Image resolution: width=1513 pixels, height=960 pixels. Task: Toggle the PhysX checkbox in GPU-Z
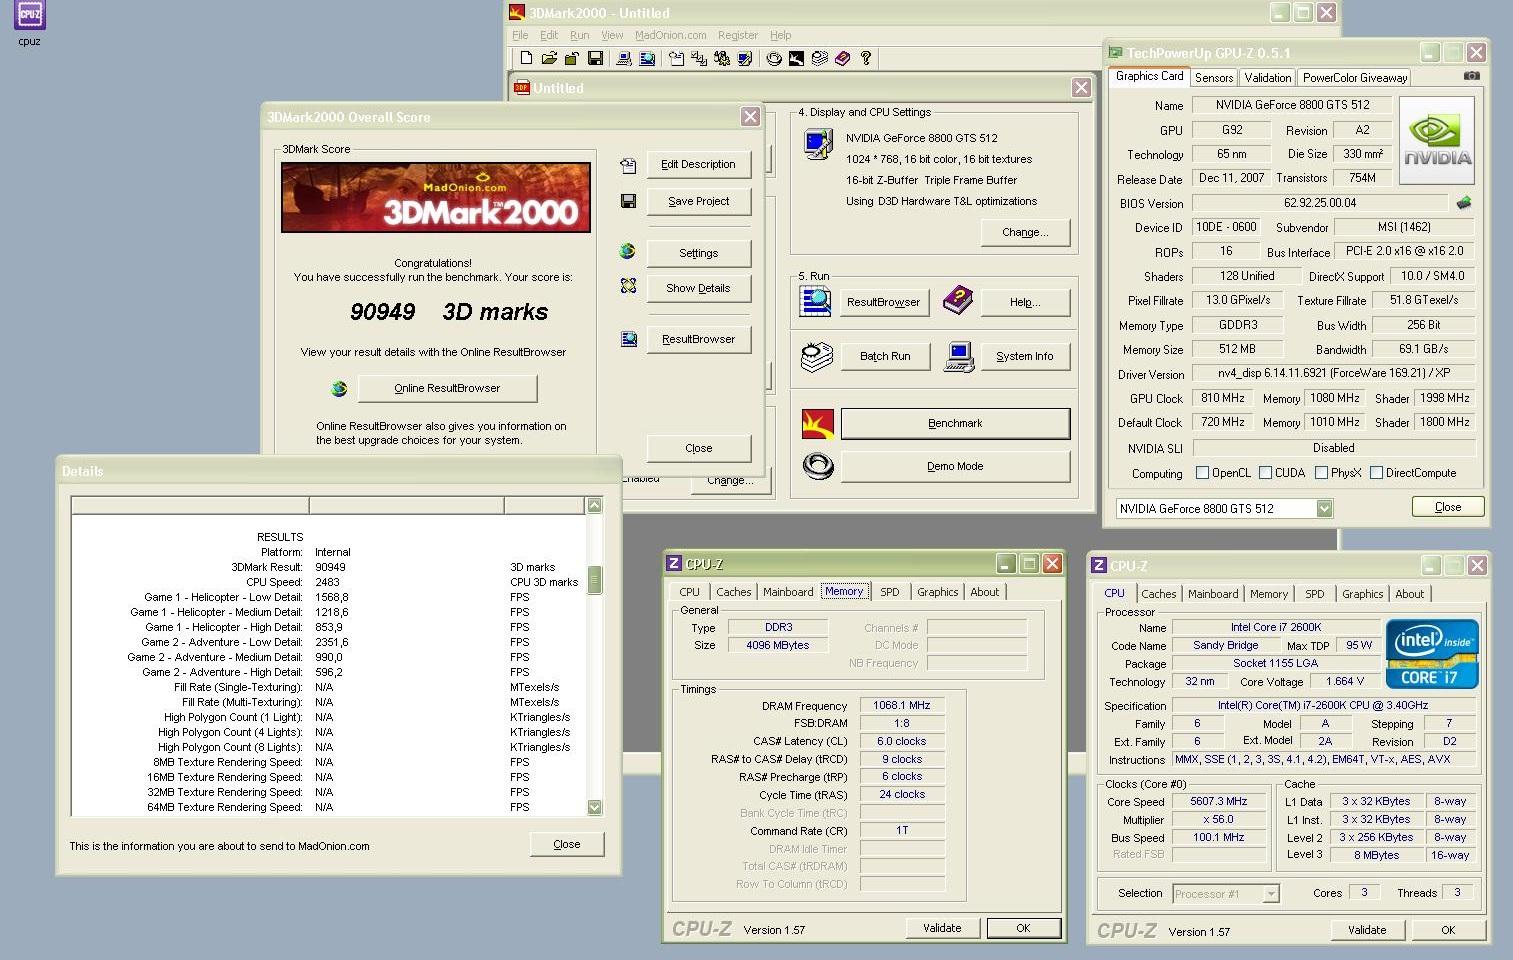pos(1321,473)
